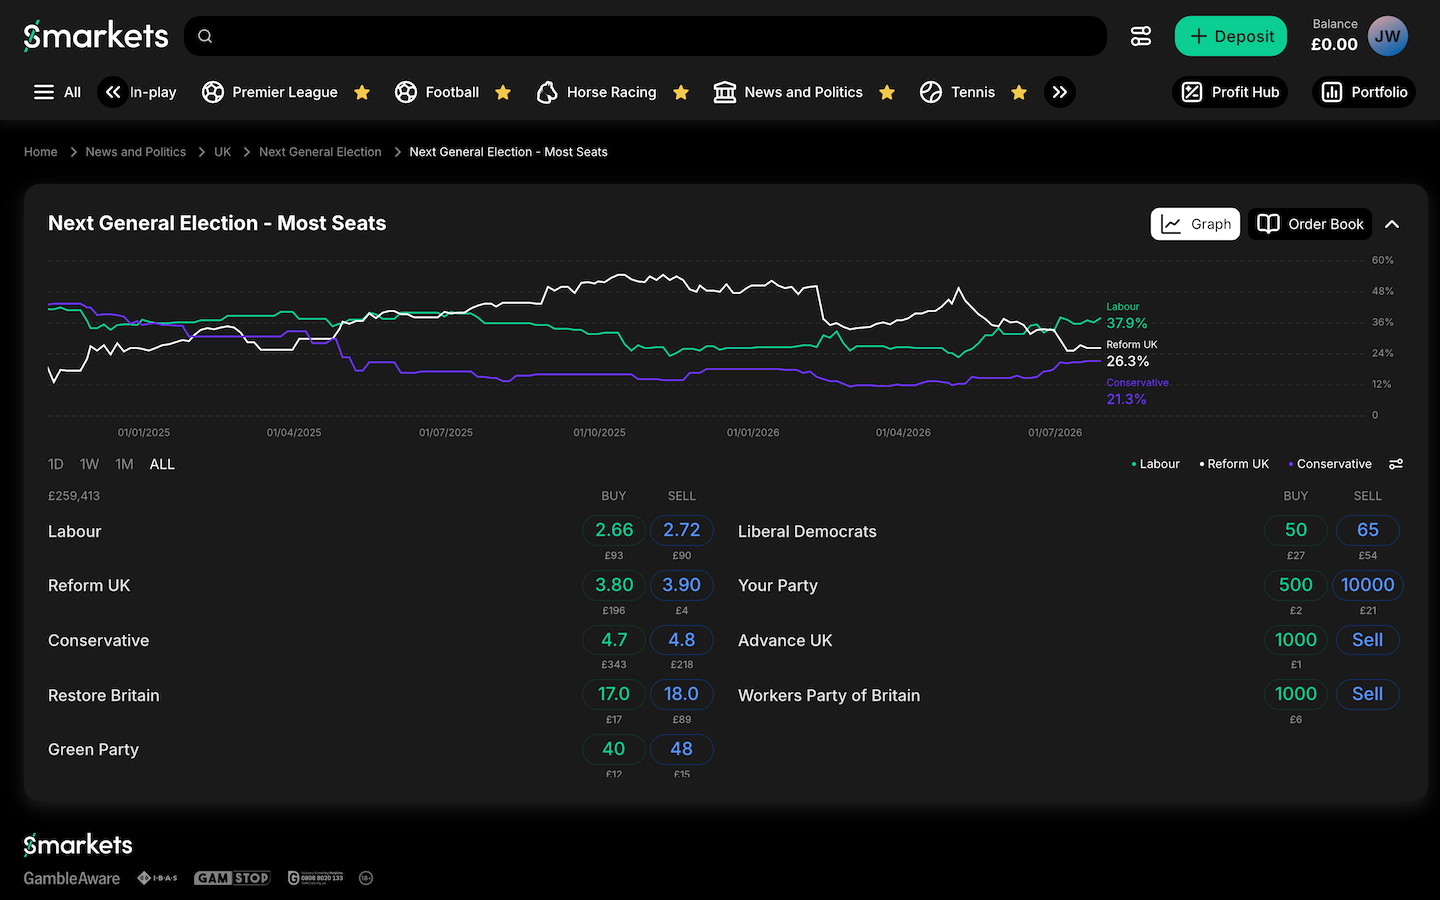Click the Deposit button
The image size is (1440, 900).
pyautogui.click(x=1231, y=36)
